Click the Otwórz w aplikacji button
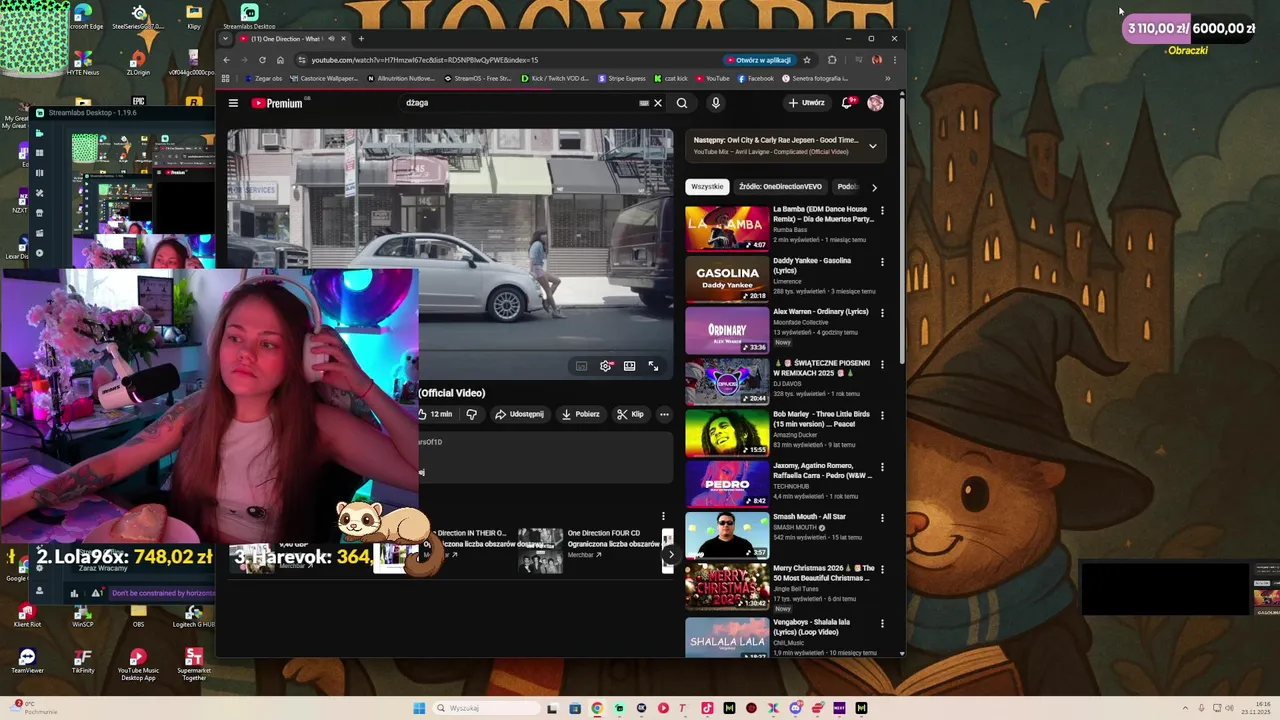The height and width of the screenshot is (720, 1280). click(759, 60)
